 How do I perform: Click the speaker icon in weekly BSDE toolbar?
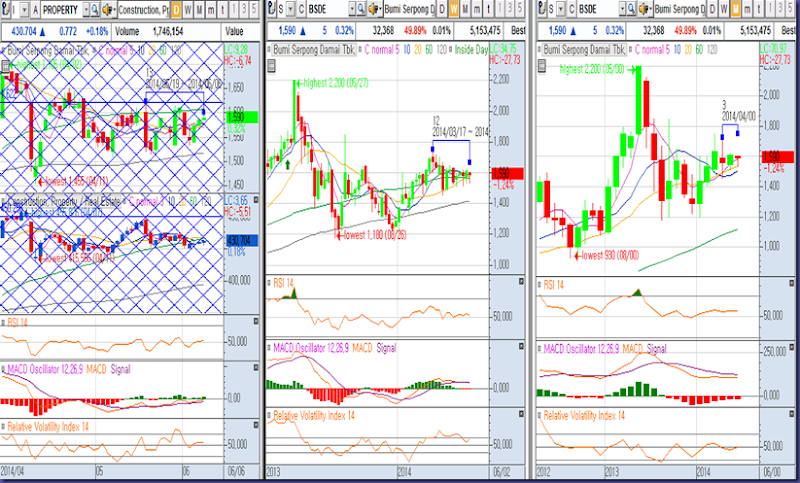click(374, 10)
